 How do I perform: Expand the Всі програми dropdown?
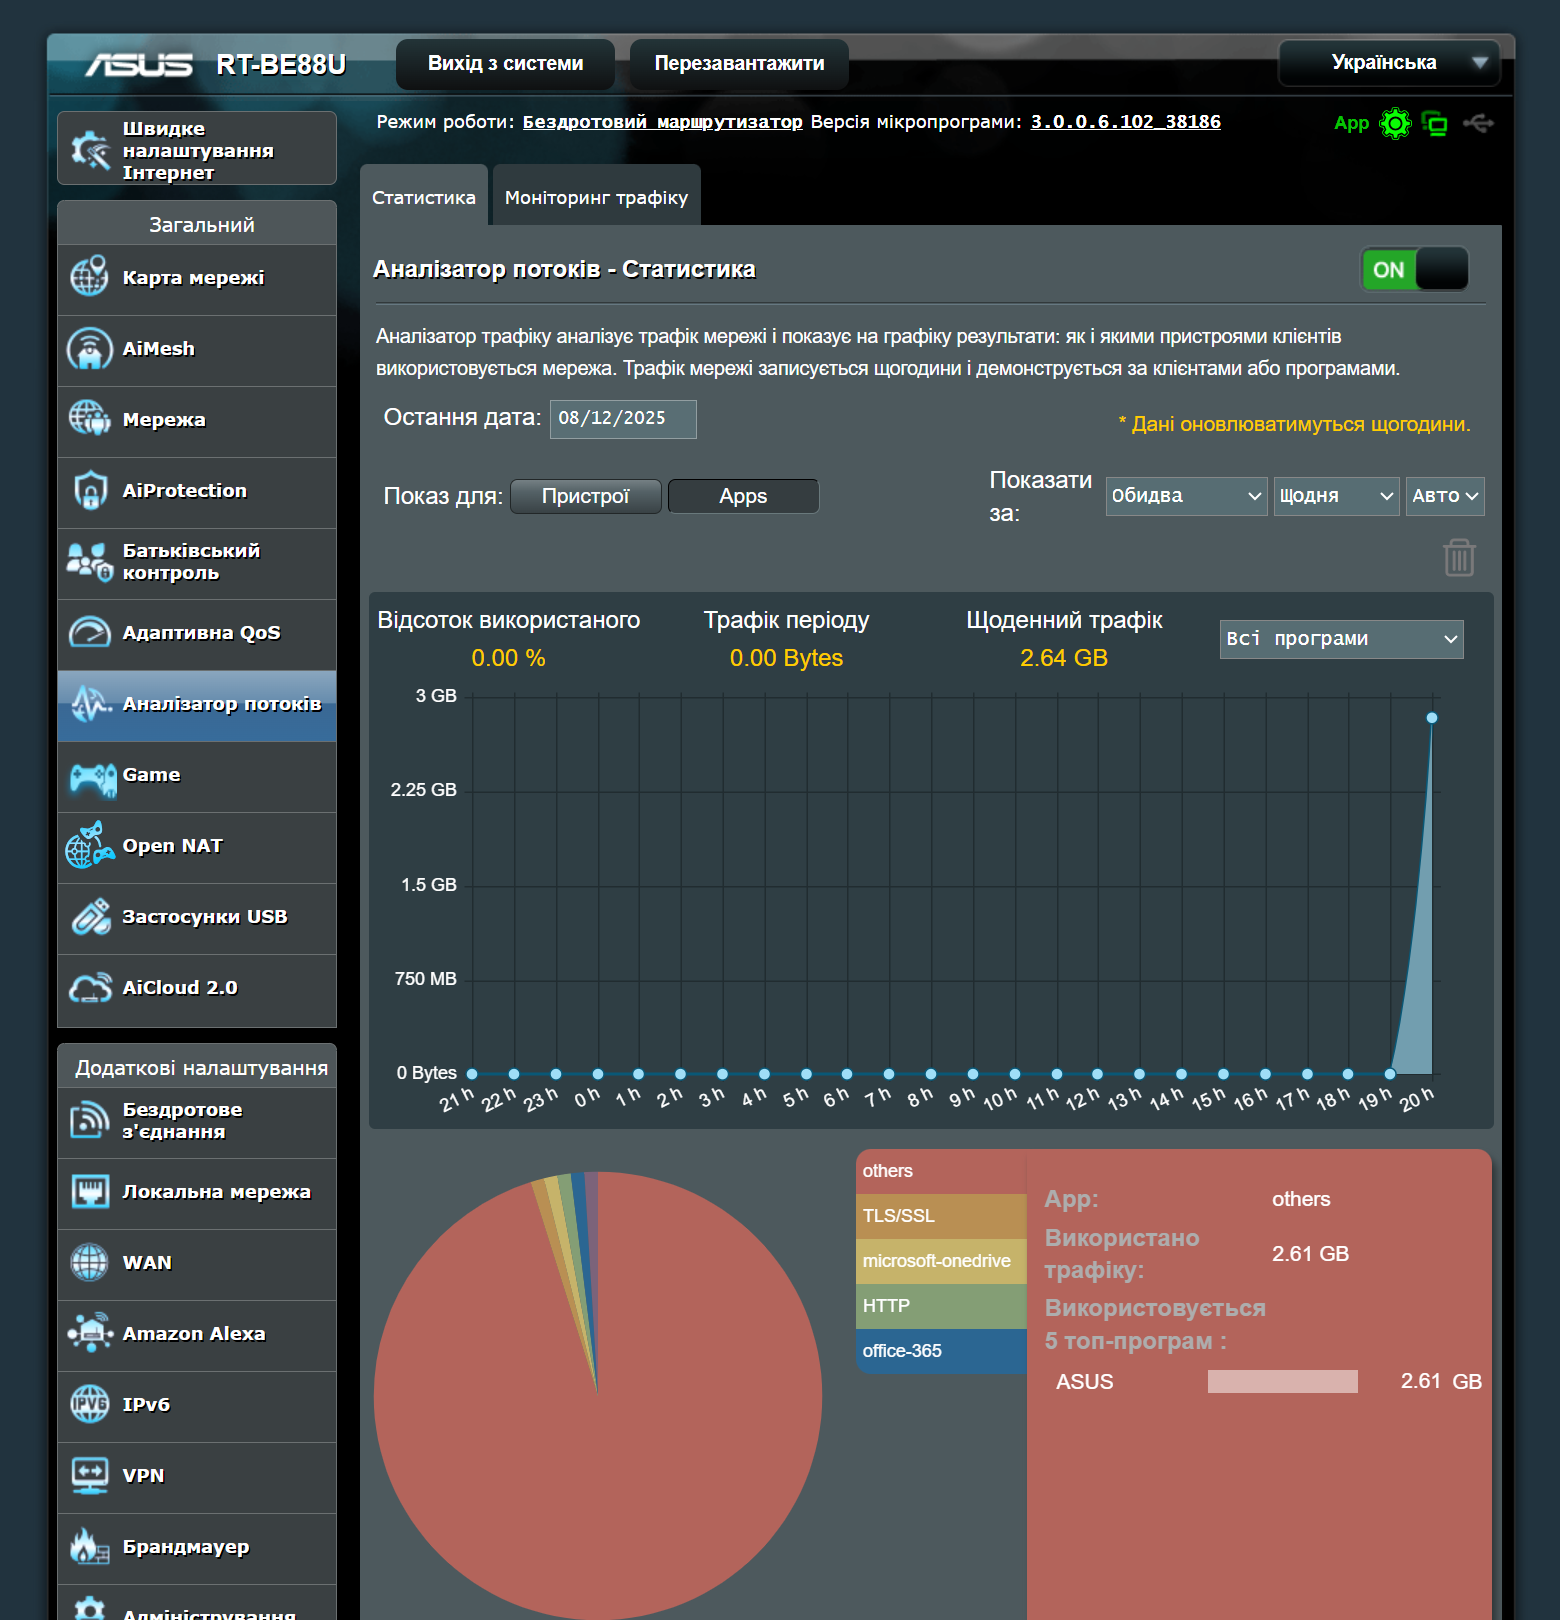[1341, 639]
